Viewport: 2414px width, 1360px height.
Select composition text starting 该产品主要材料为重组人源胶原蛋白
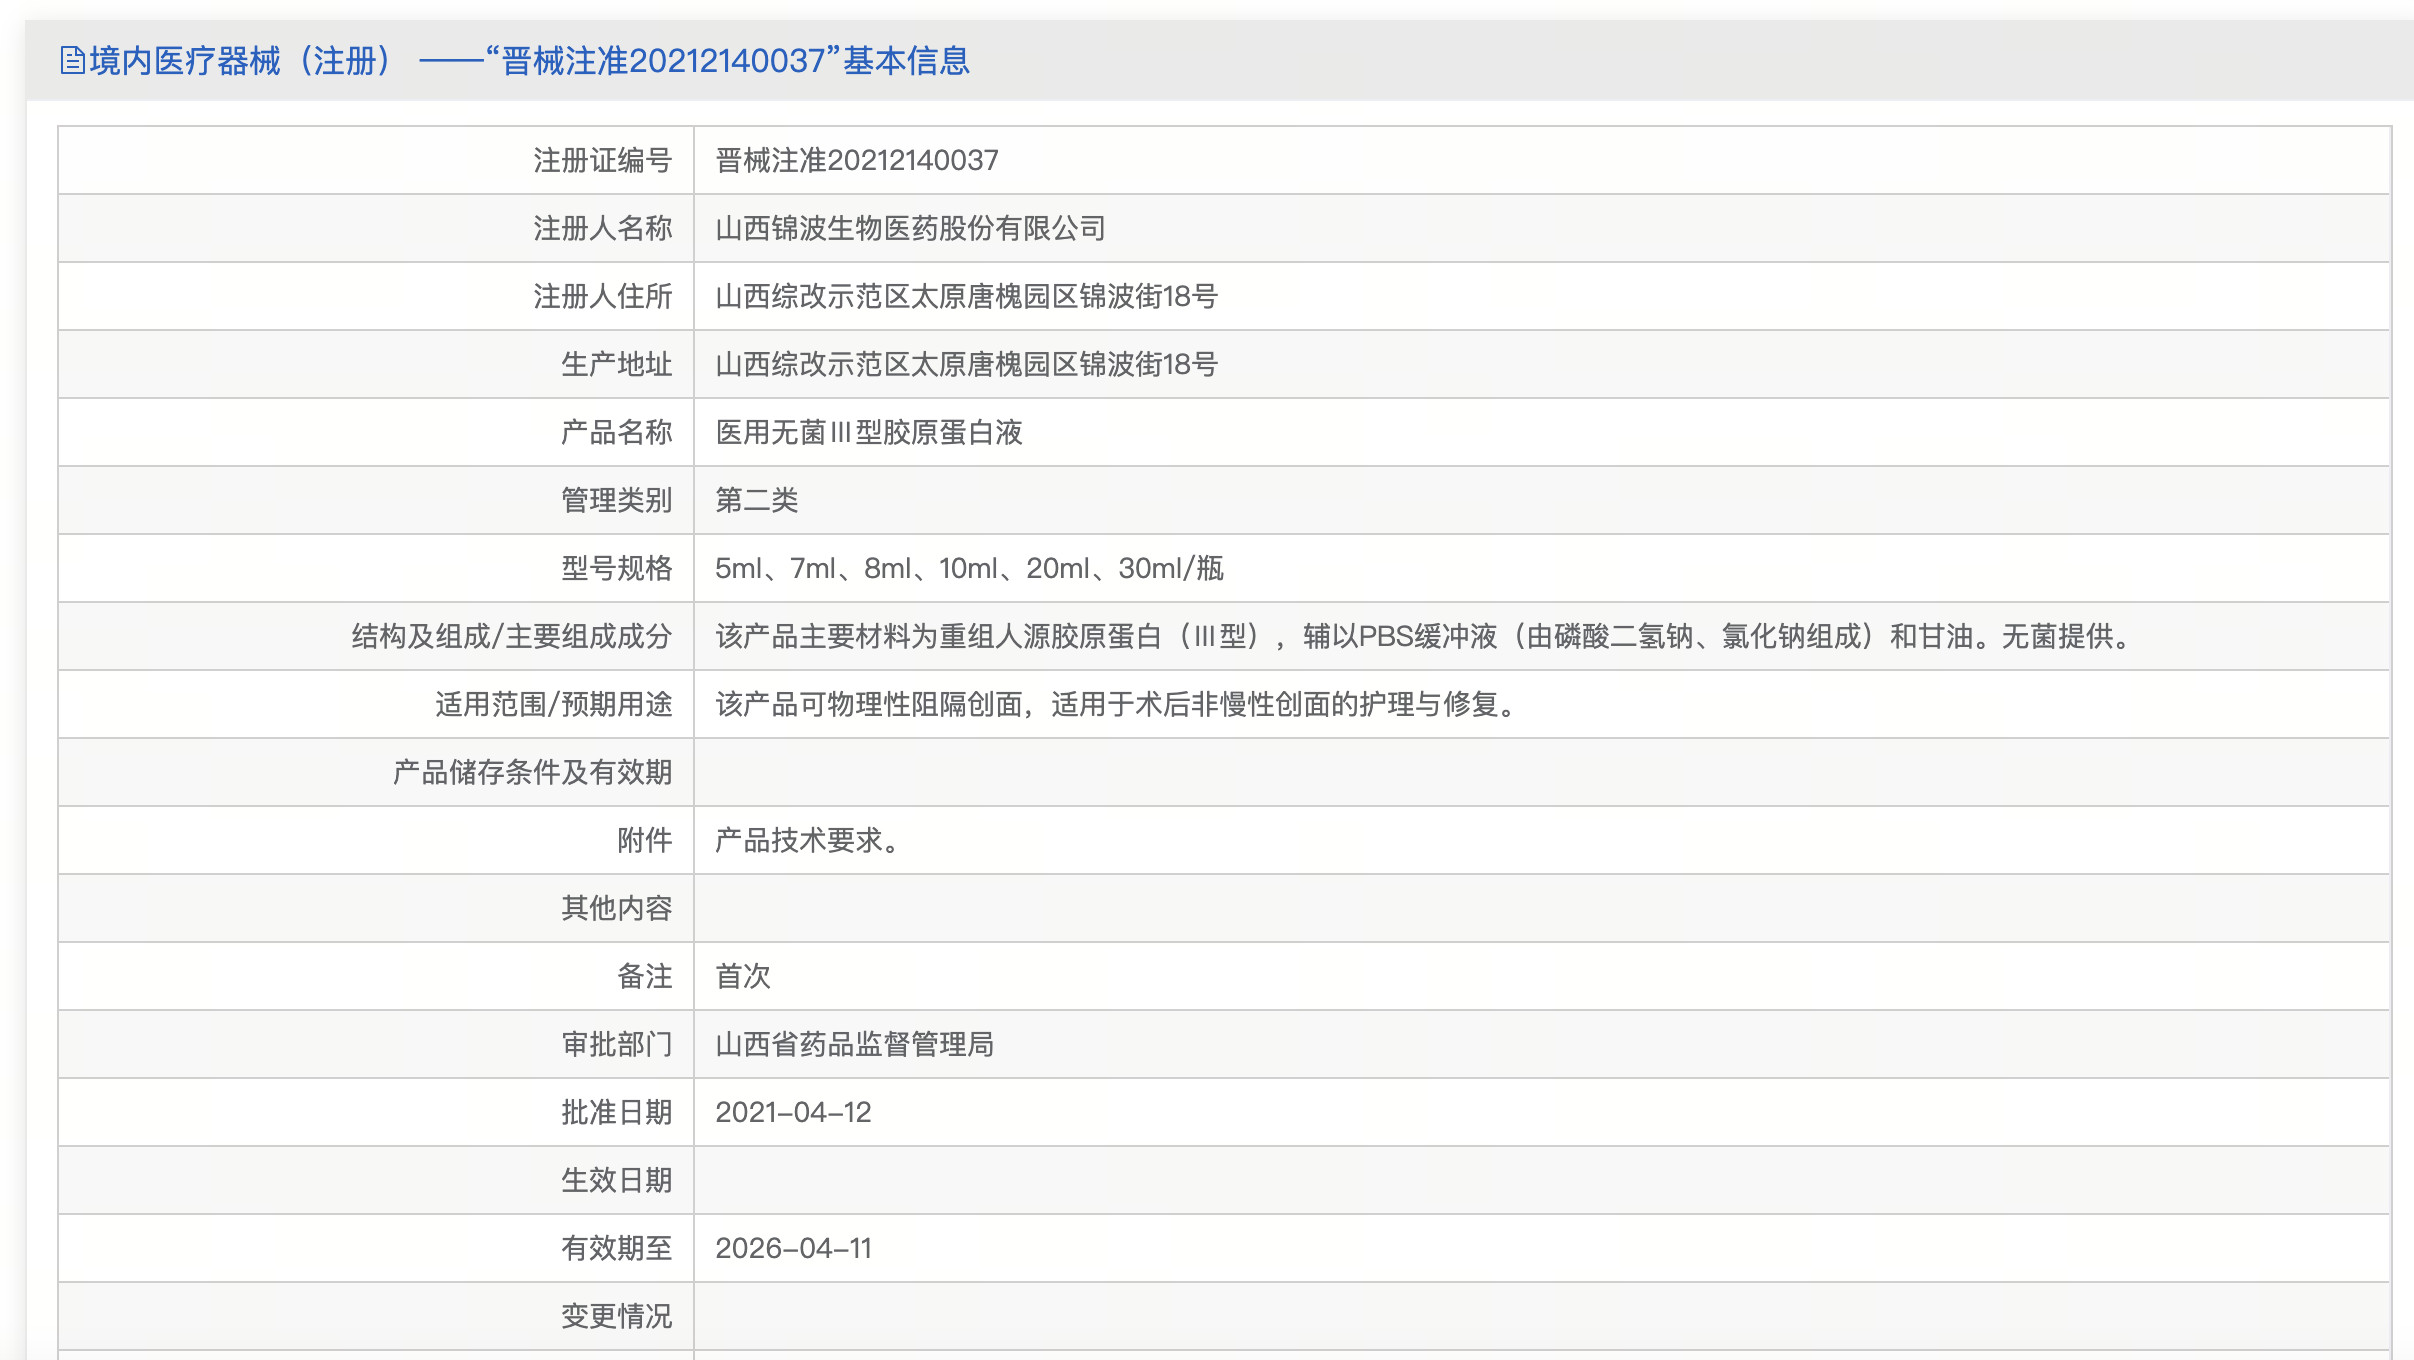1426,636
